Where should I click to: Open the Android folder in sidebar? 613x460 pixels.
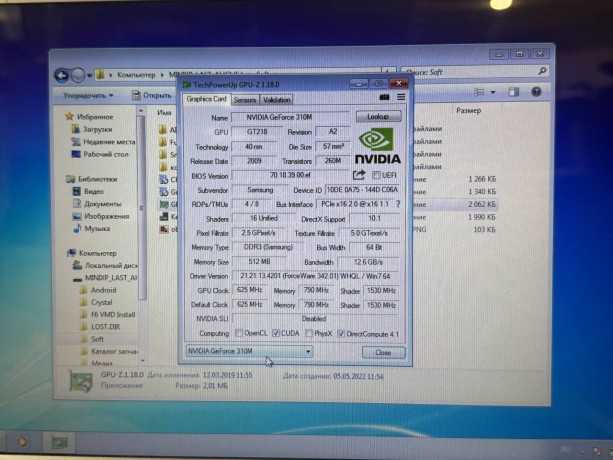click(98, 290)
